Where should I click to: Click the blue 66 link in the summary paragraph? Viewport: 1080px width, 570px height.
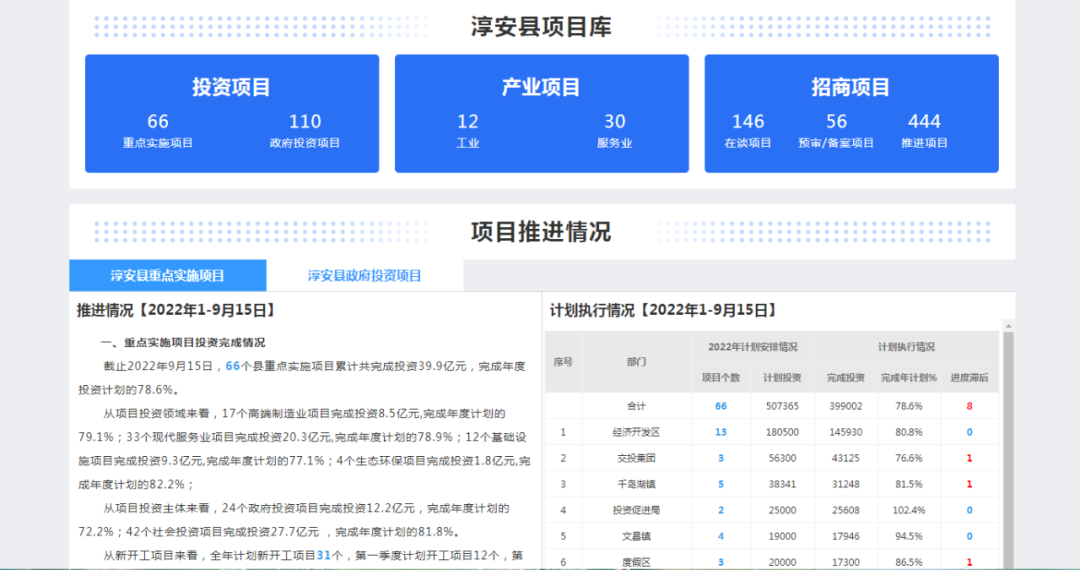[x=233, y=366]
